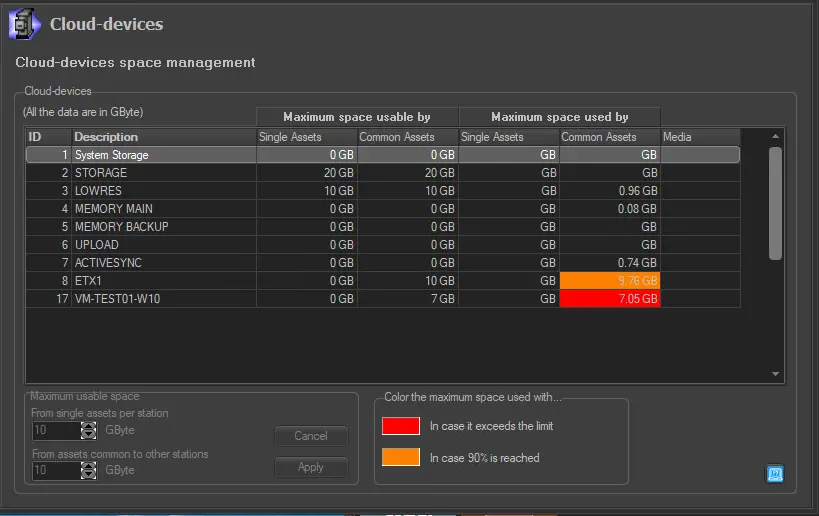819x516 pixels.
Task: Decrease the common assets GByte value
Action: click(88, 474)
